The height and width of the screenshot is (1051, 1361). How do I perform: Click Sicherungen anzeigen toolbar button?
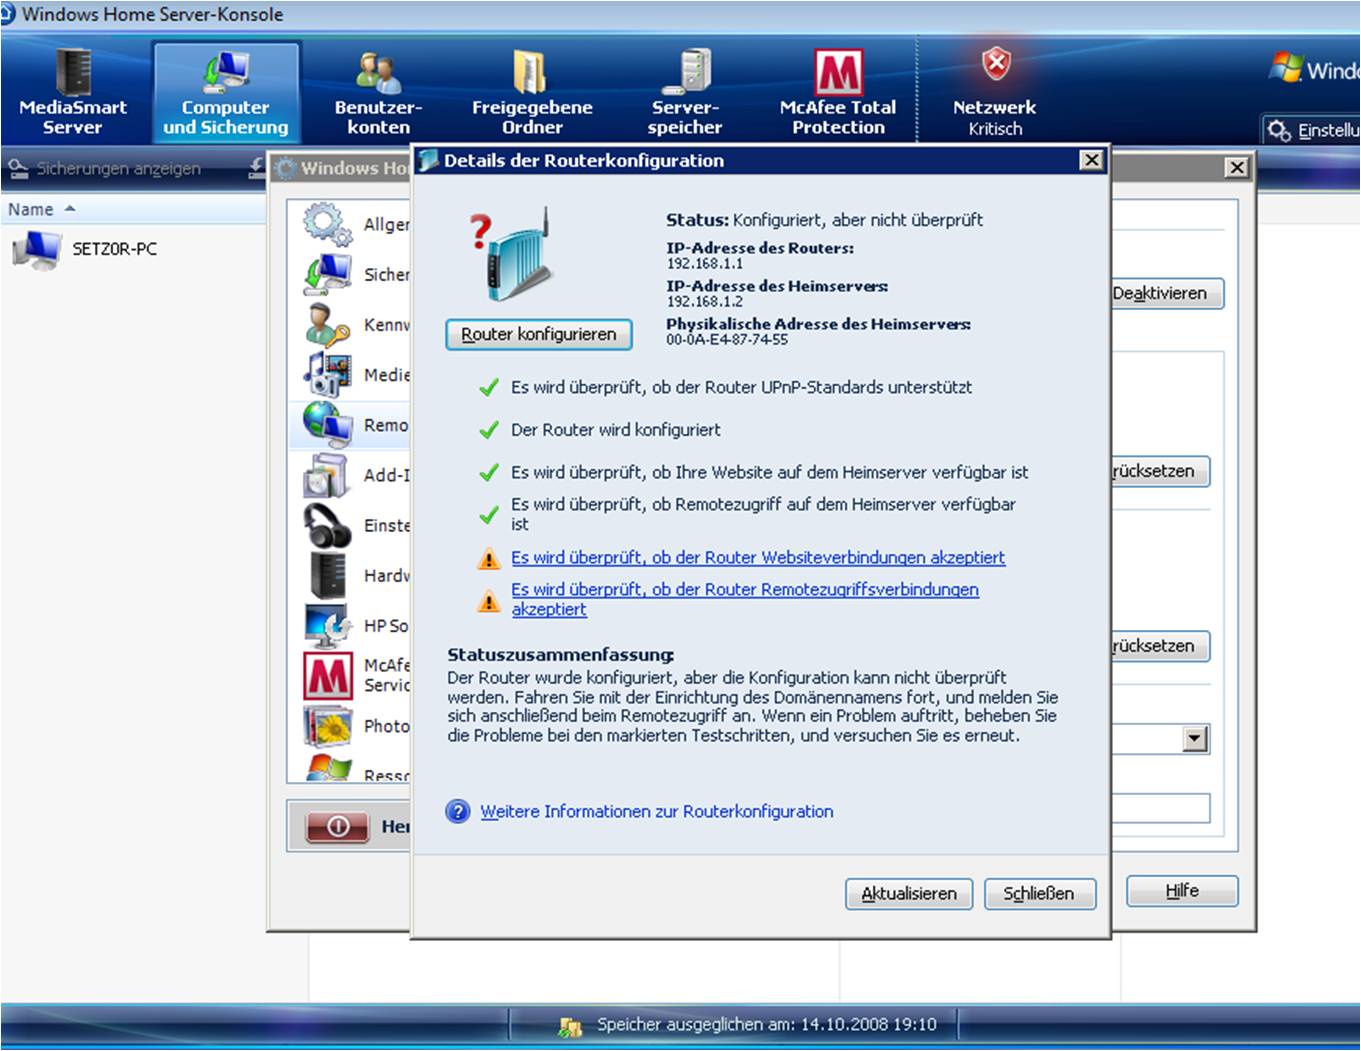pos(105,169)
